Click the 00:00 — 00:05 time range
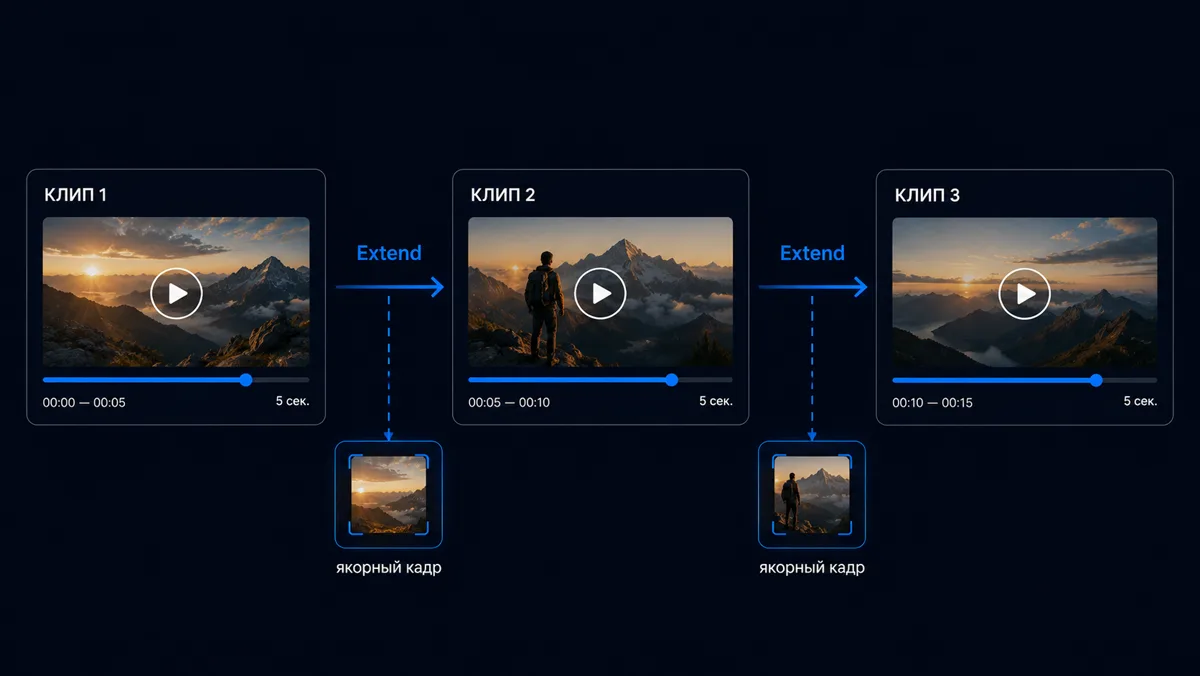This screenshot has height=676, width=1200. click(x=84, y=403)
